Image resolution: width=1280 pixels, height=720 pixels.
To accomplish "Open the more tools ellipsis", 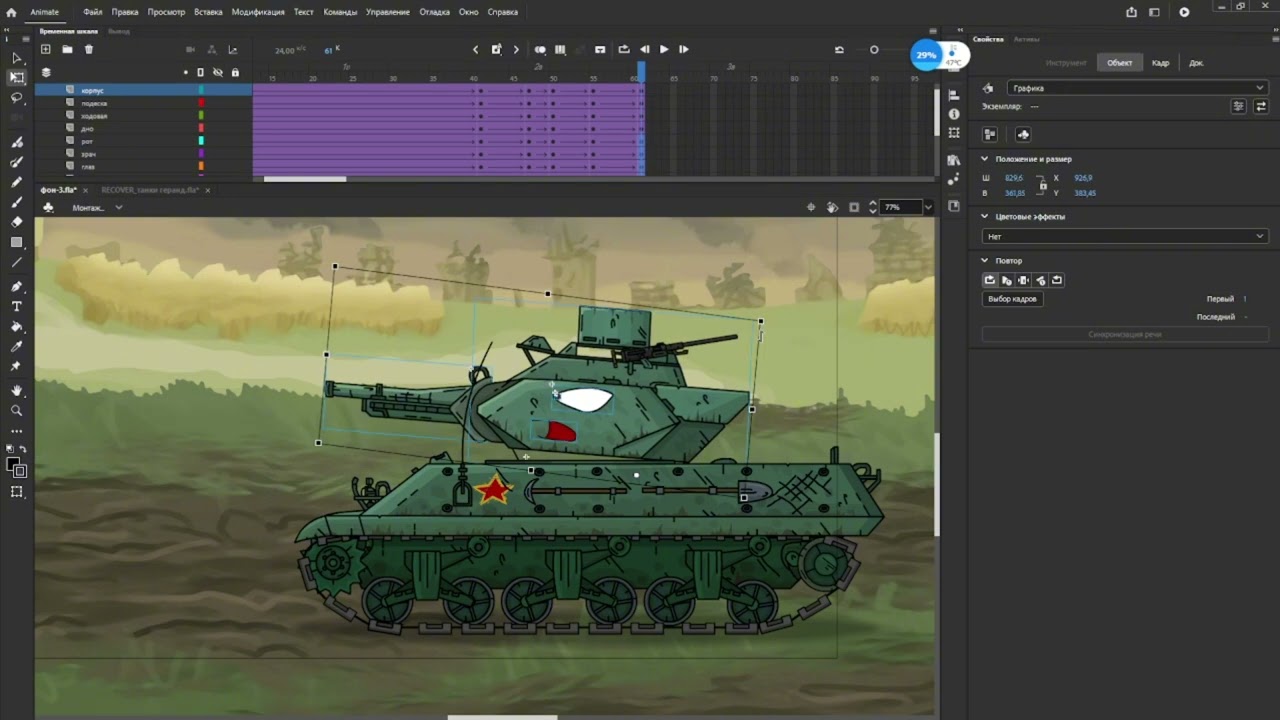I will (17, 431).
